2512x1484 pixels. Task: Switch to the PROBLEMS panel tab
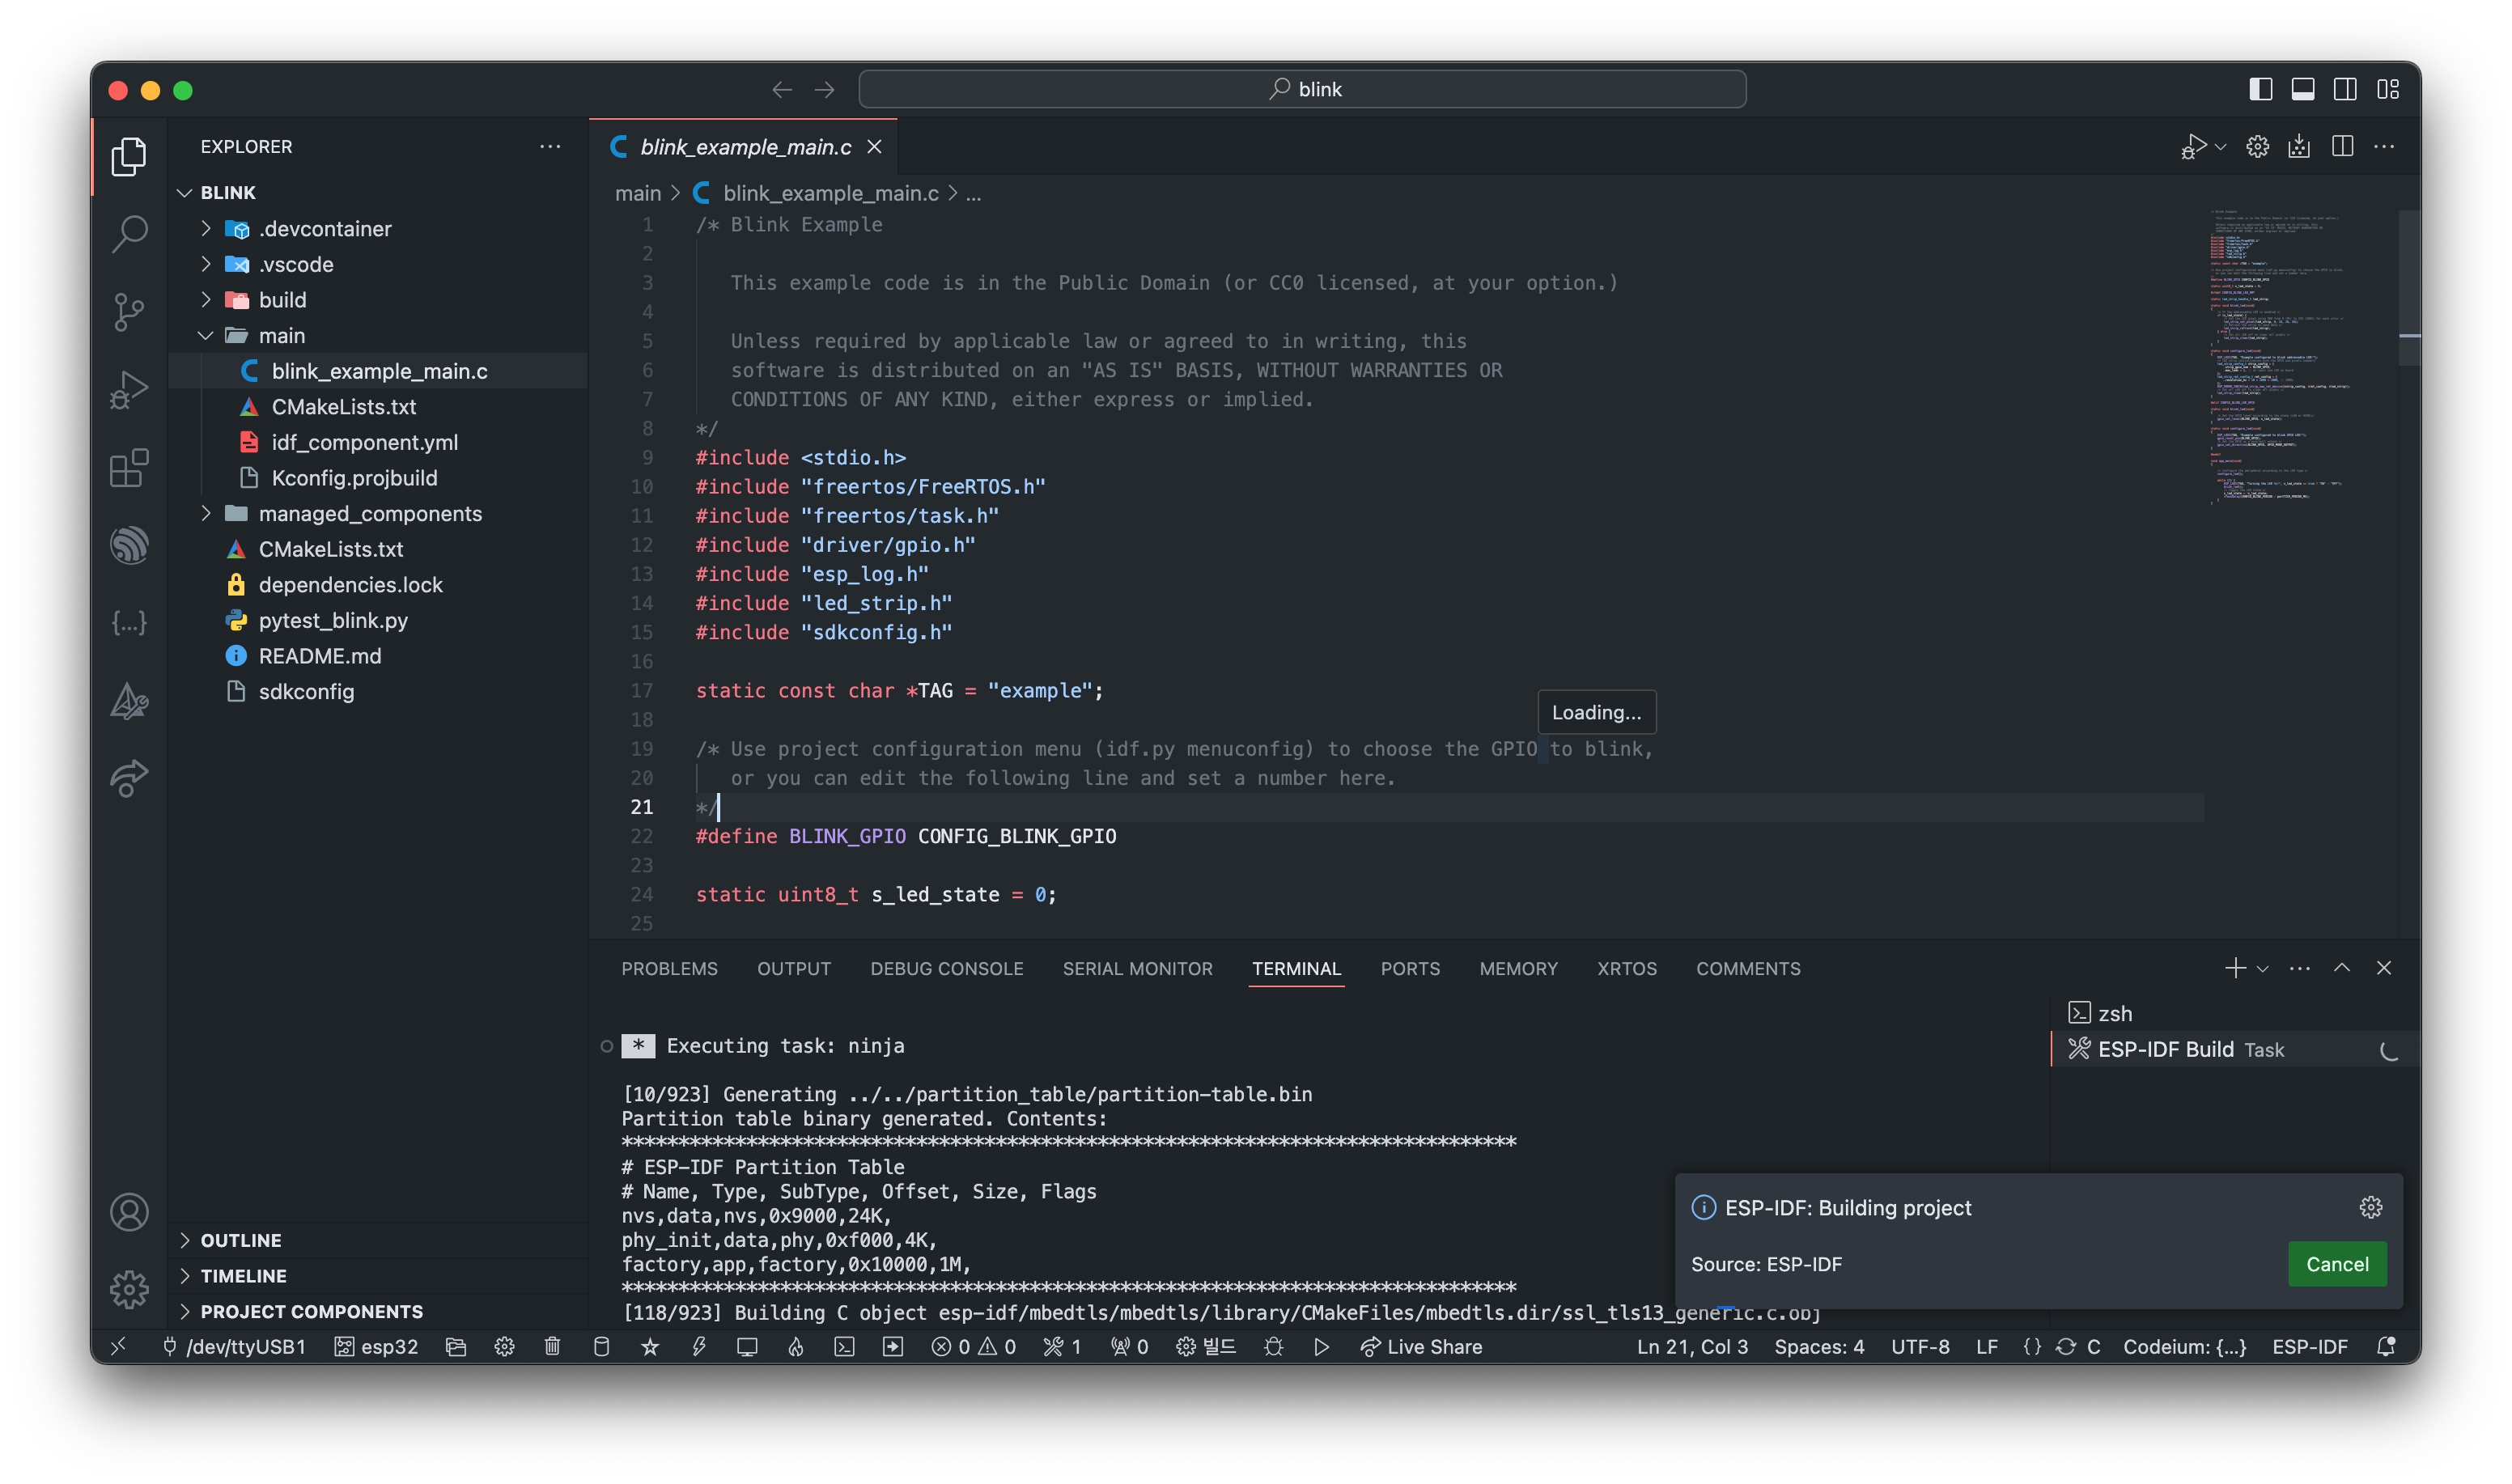[669, 968]
